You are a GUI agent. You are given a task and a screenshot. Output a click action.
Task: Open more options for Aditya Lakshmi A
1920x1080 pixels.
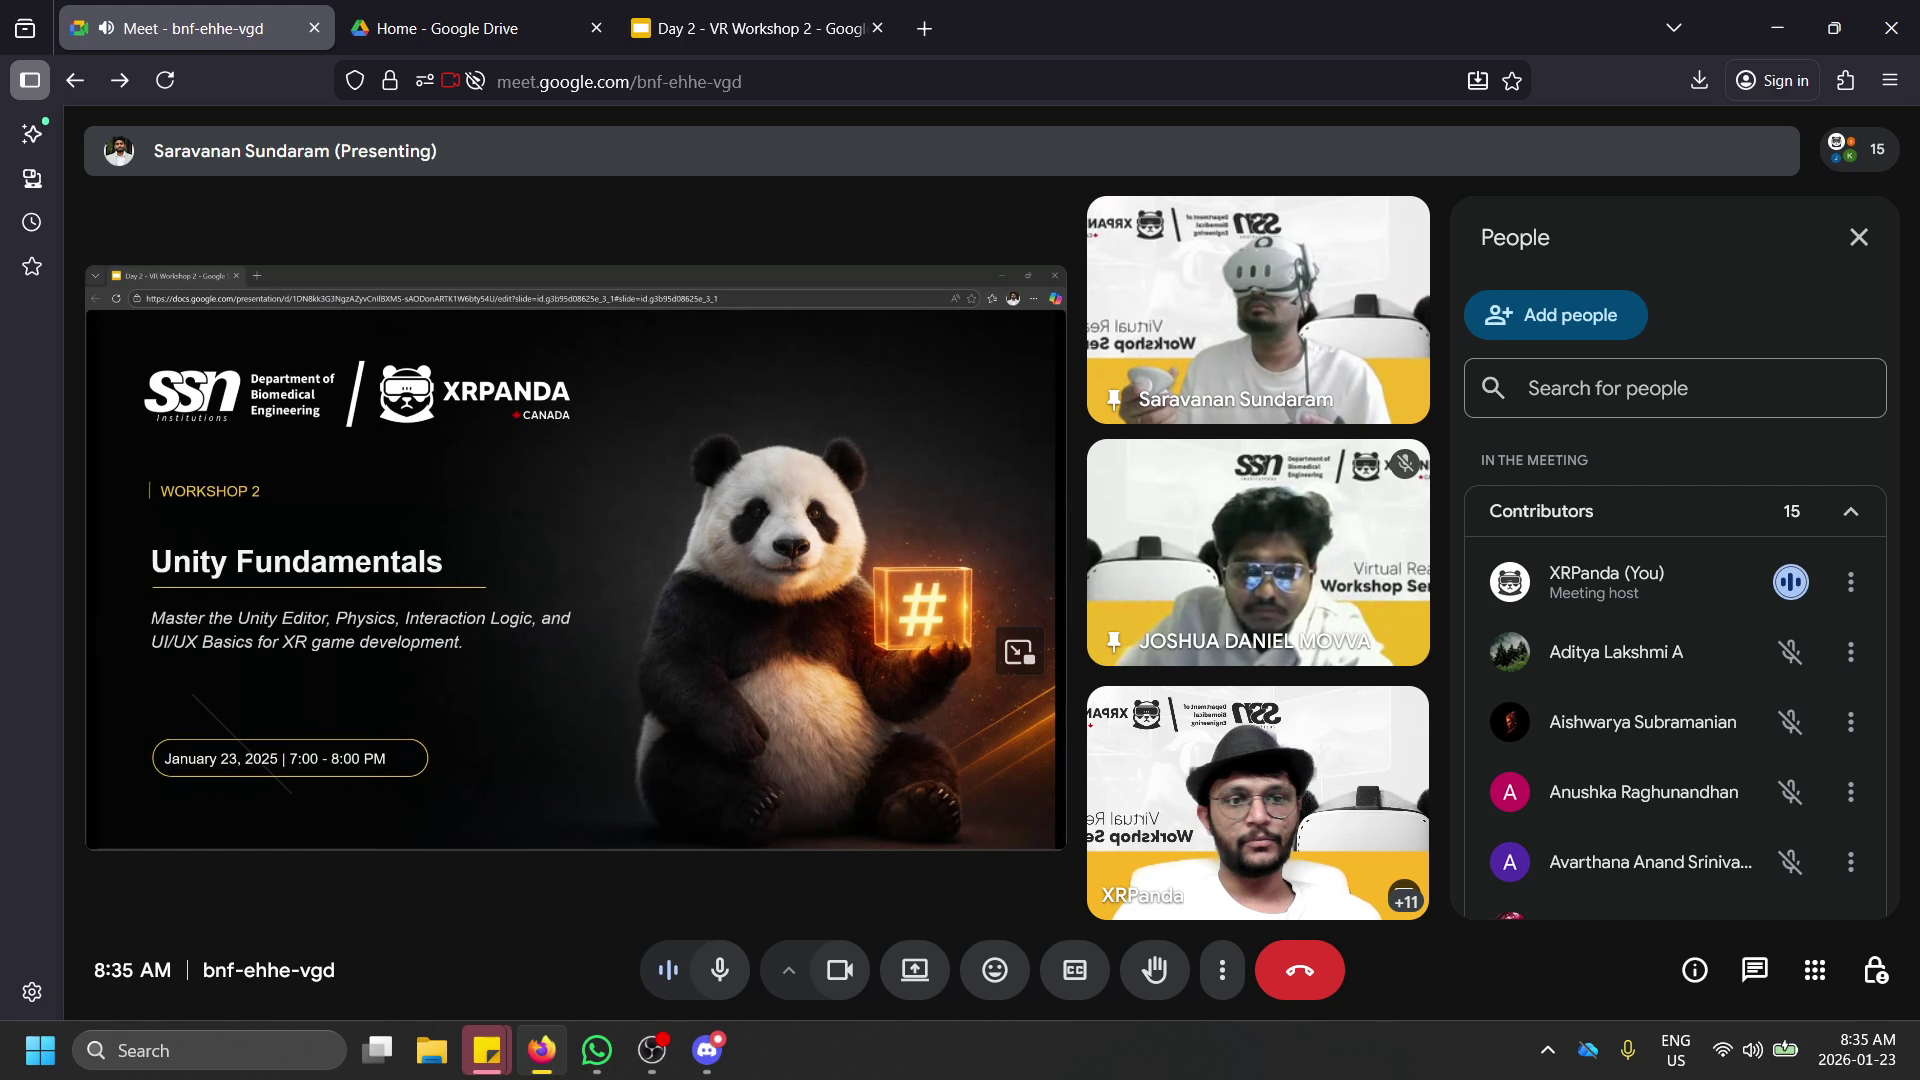coord(1850,652)
